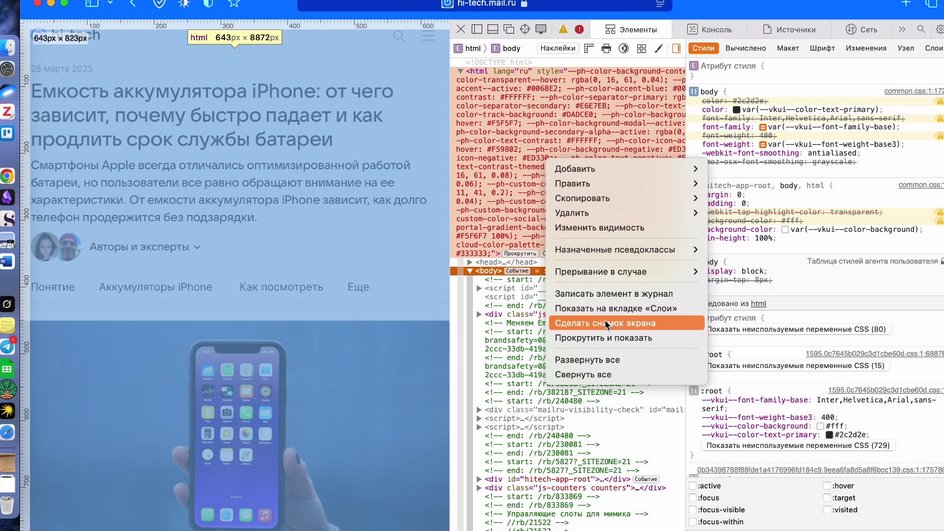944x531 pixels.
Task: Expand the js-counters div node
Action: (x=479, y=488)
